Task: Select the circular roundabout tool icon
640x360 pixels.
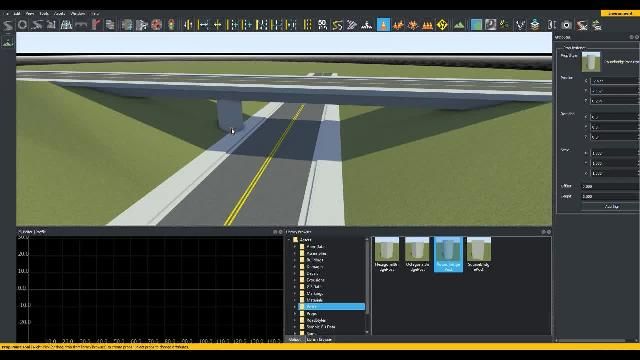Action: click(22, 25)
